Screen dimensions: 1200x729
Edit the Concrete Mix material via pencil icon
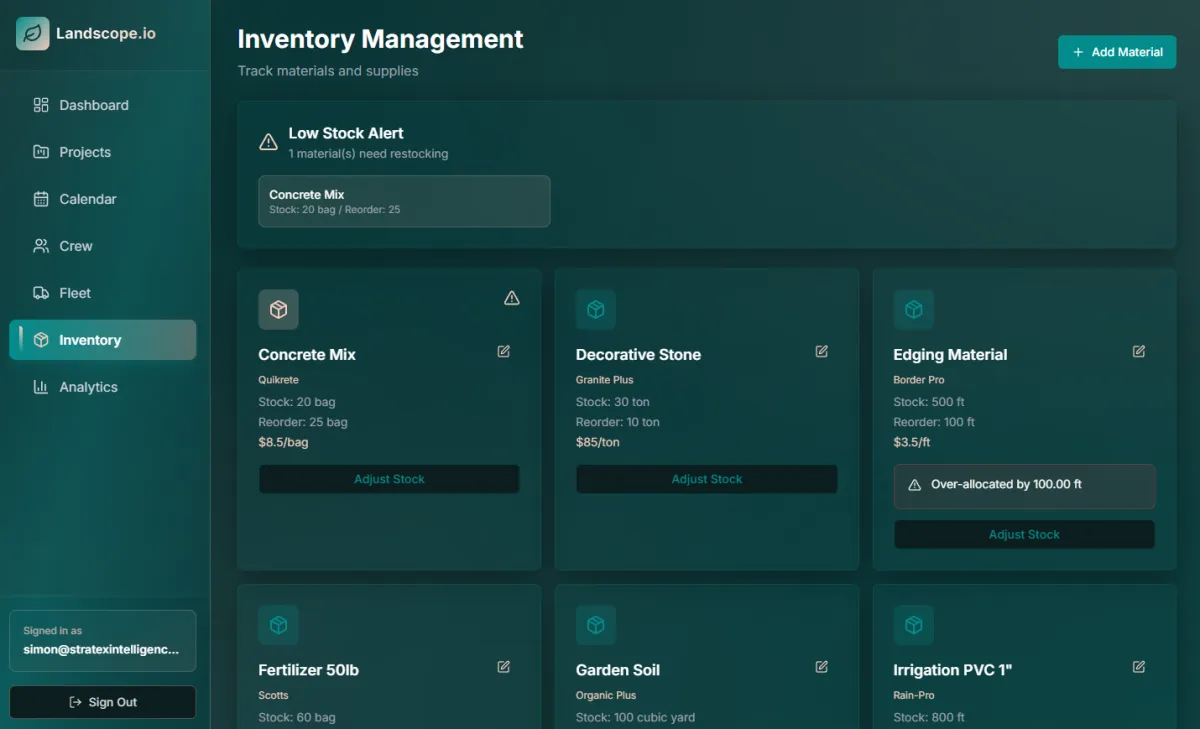(504, 351)
